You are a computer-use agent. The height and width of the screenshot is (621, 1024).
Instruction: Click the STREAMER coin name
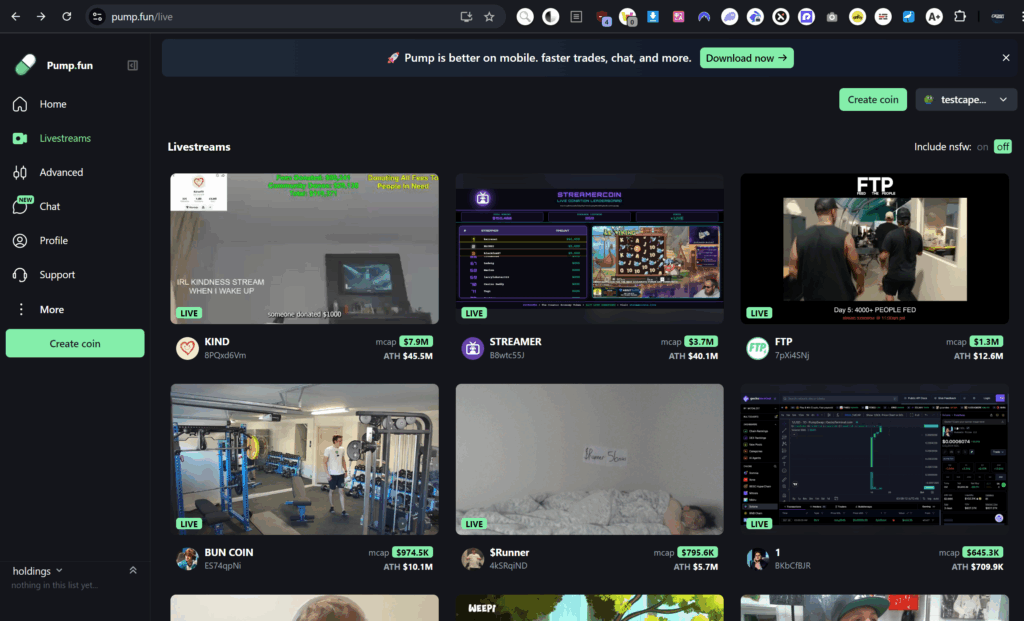click(515, 342)
